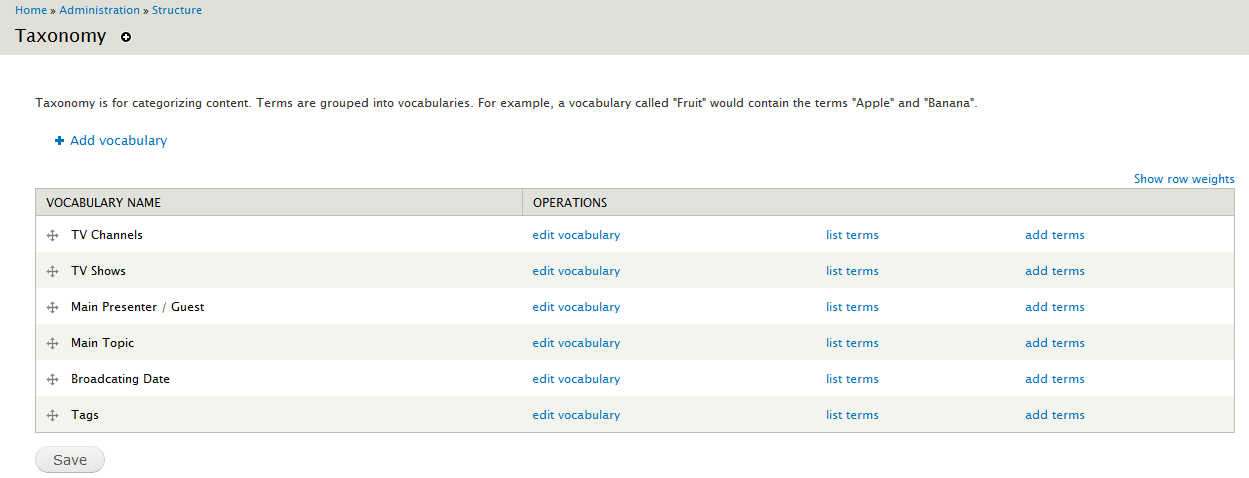Viewport: 1249px width, 478px height.
Task: Open Administration from the breadcrumb
Action: pos(99,10)
